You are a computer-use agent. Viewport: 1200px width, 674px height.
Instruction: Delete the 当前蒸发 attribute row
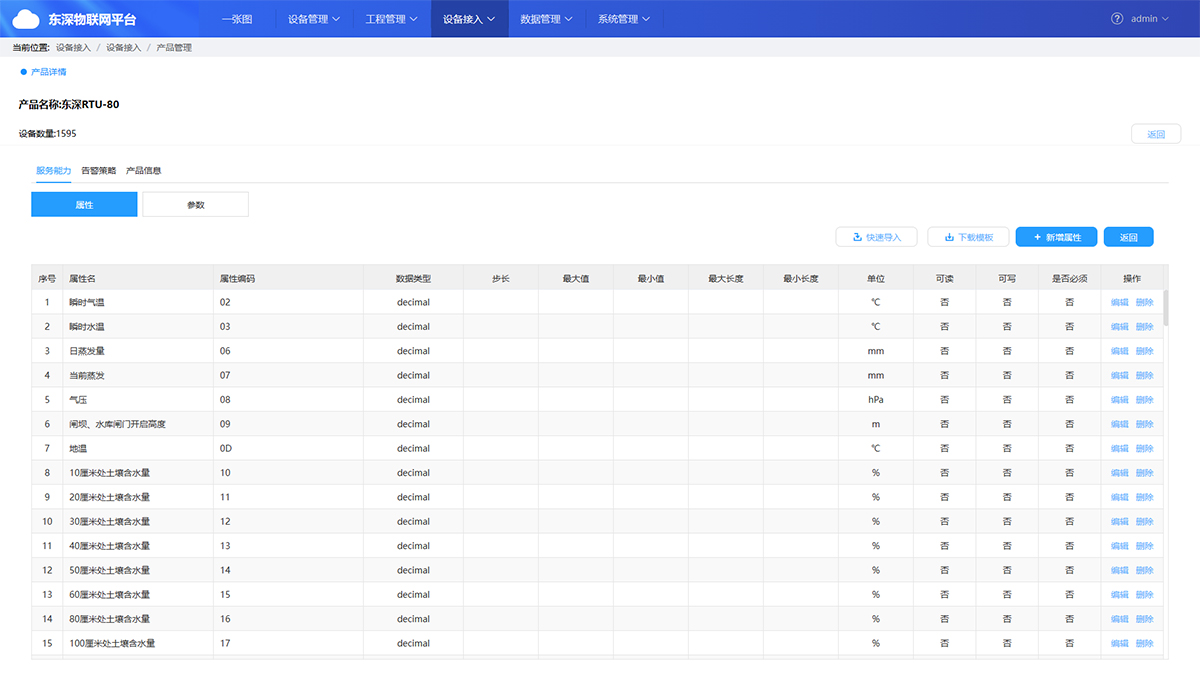[x=1144, y=375]
